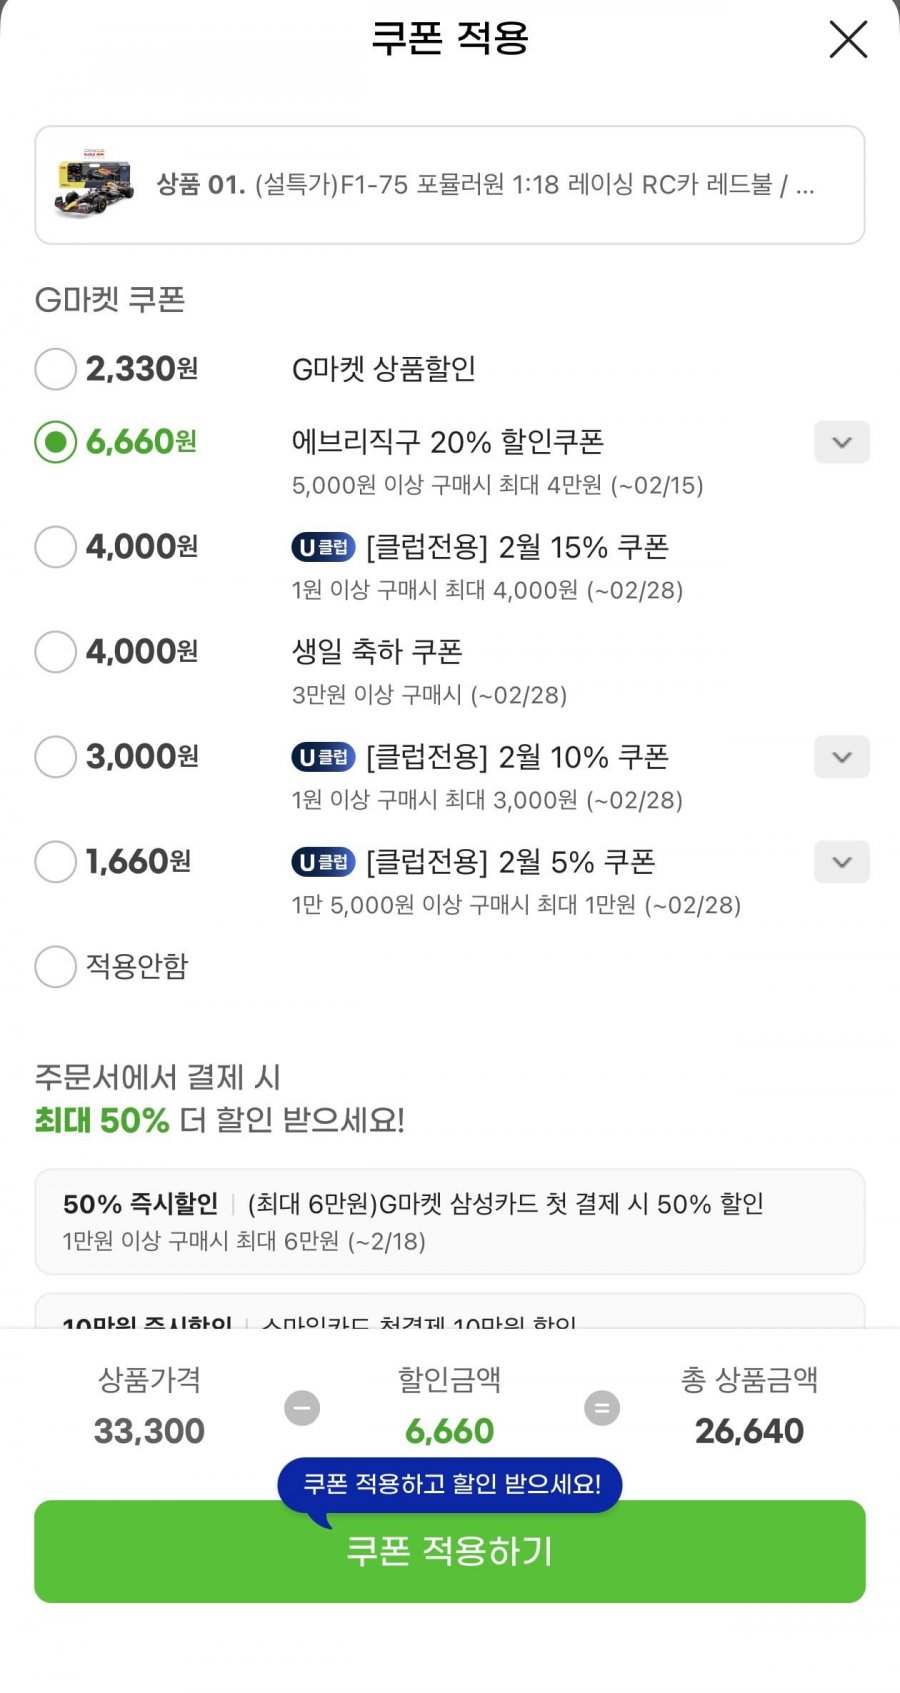Viewport: 900px width, 1693px height.
Task: Click the U클럽 badge on 10% coupon
Action: [x=323, y=757]
